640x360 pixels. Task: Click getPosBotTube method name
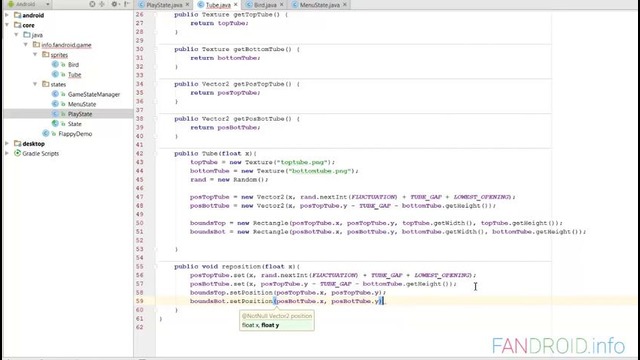coord(258,118)
